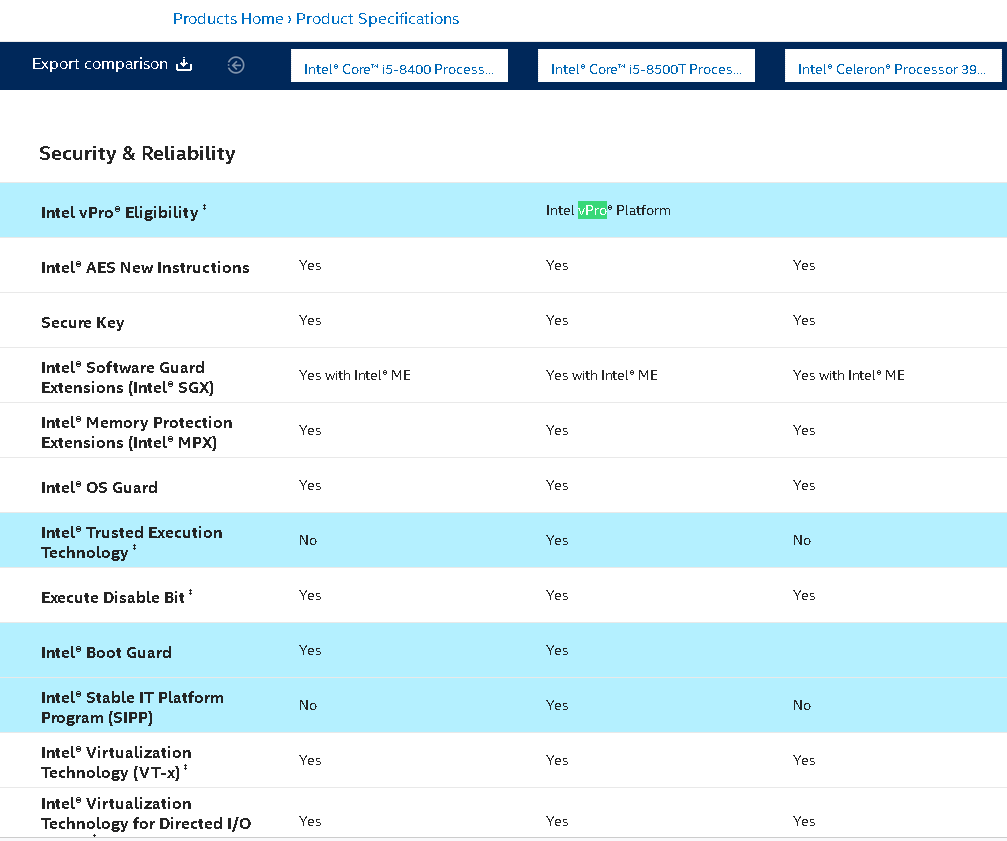Select the Intel Software Guard Extensions row label
1007x841 pixels.
(x=127, y=377)
